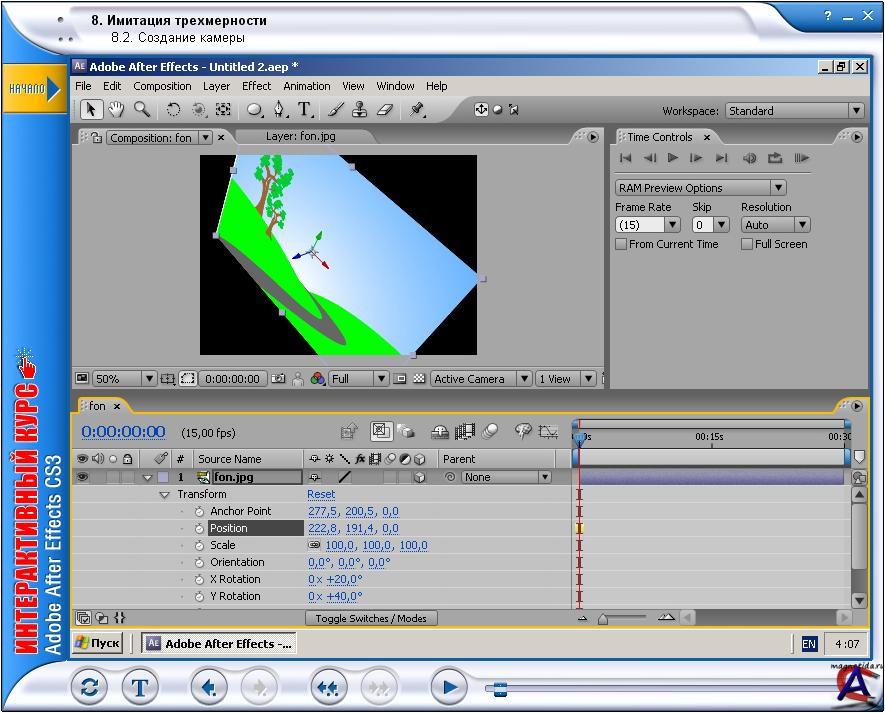Open the 50% magnification dropdown
The width and height of the screenshot is (885, 713).
(x=124, y=379)
